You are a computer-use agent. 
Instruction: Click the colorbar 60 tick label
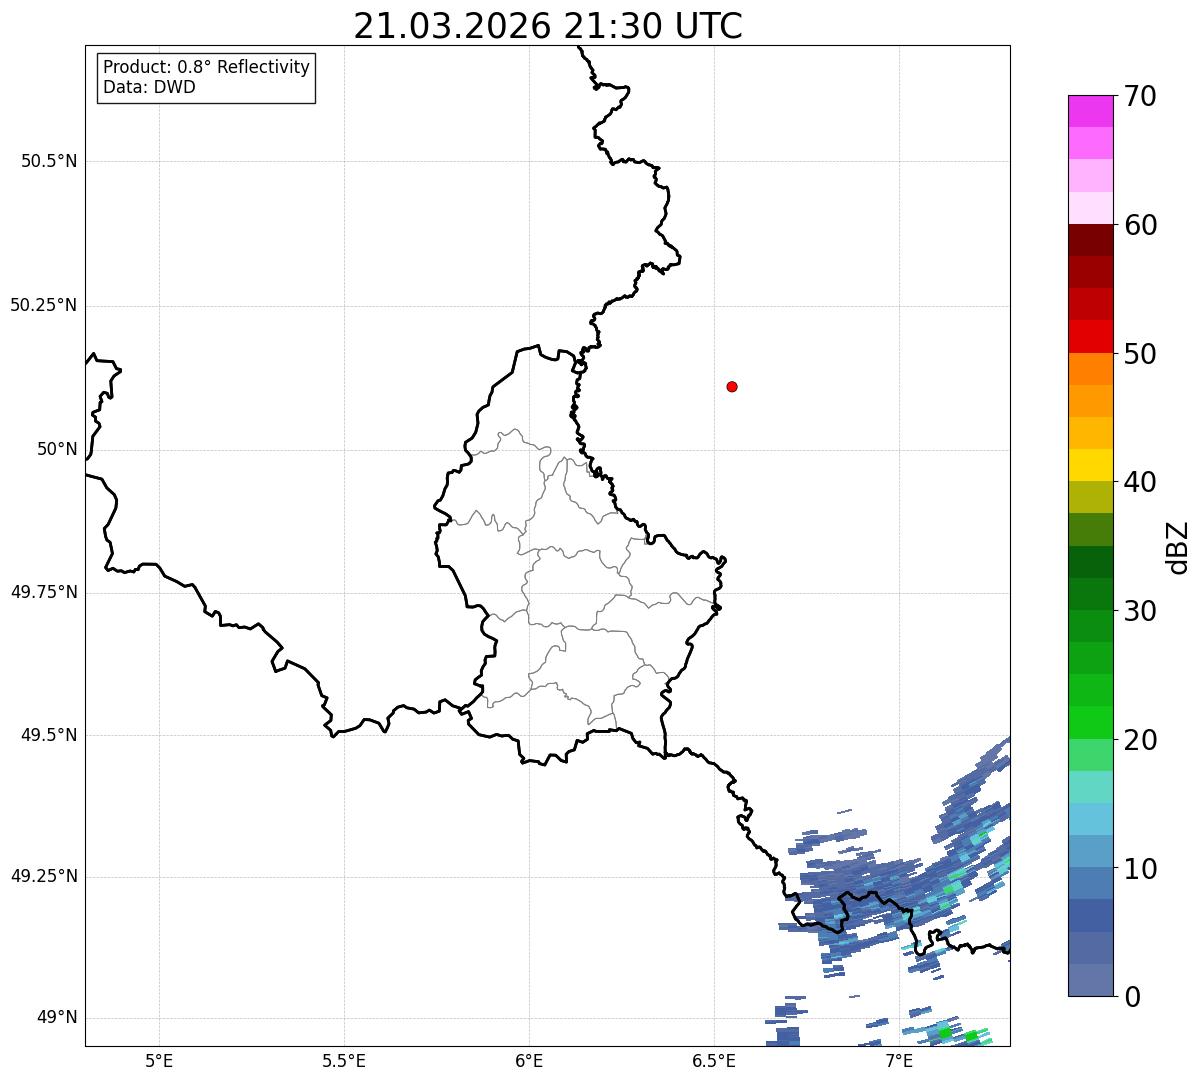pos(1141,225)
